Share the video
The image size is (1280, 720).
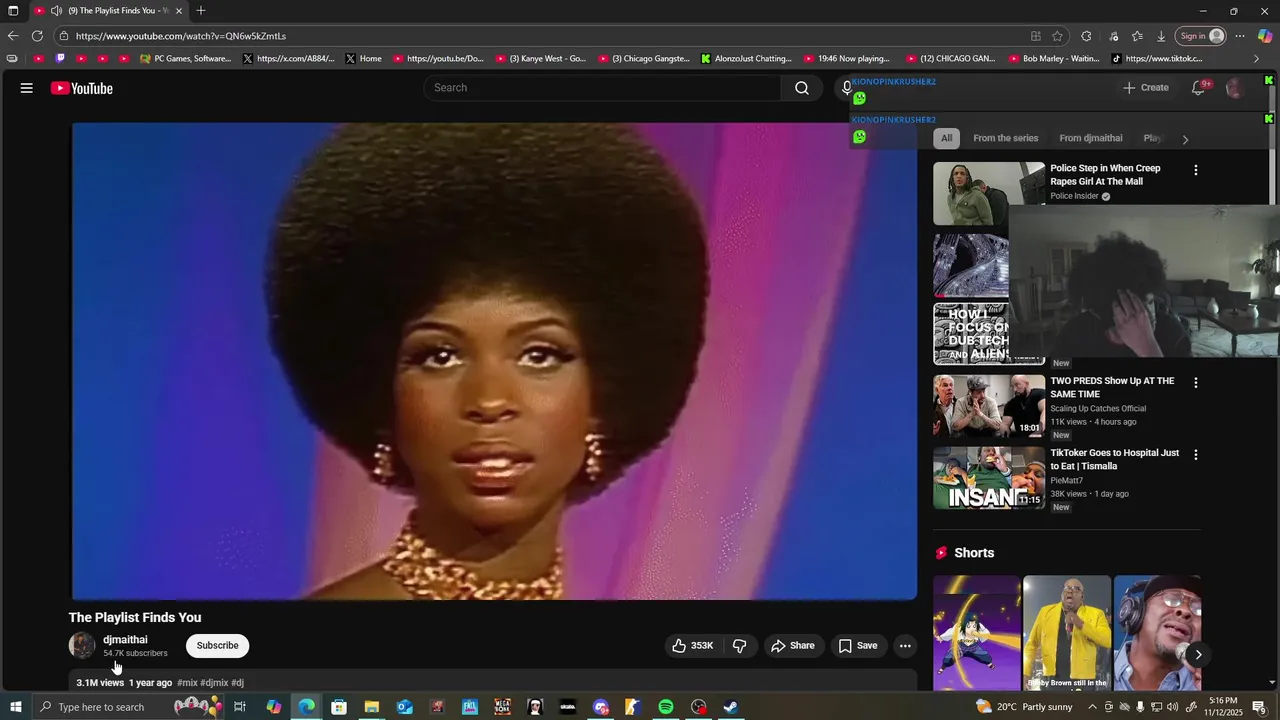(x=793, y=646)
